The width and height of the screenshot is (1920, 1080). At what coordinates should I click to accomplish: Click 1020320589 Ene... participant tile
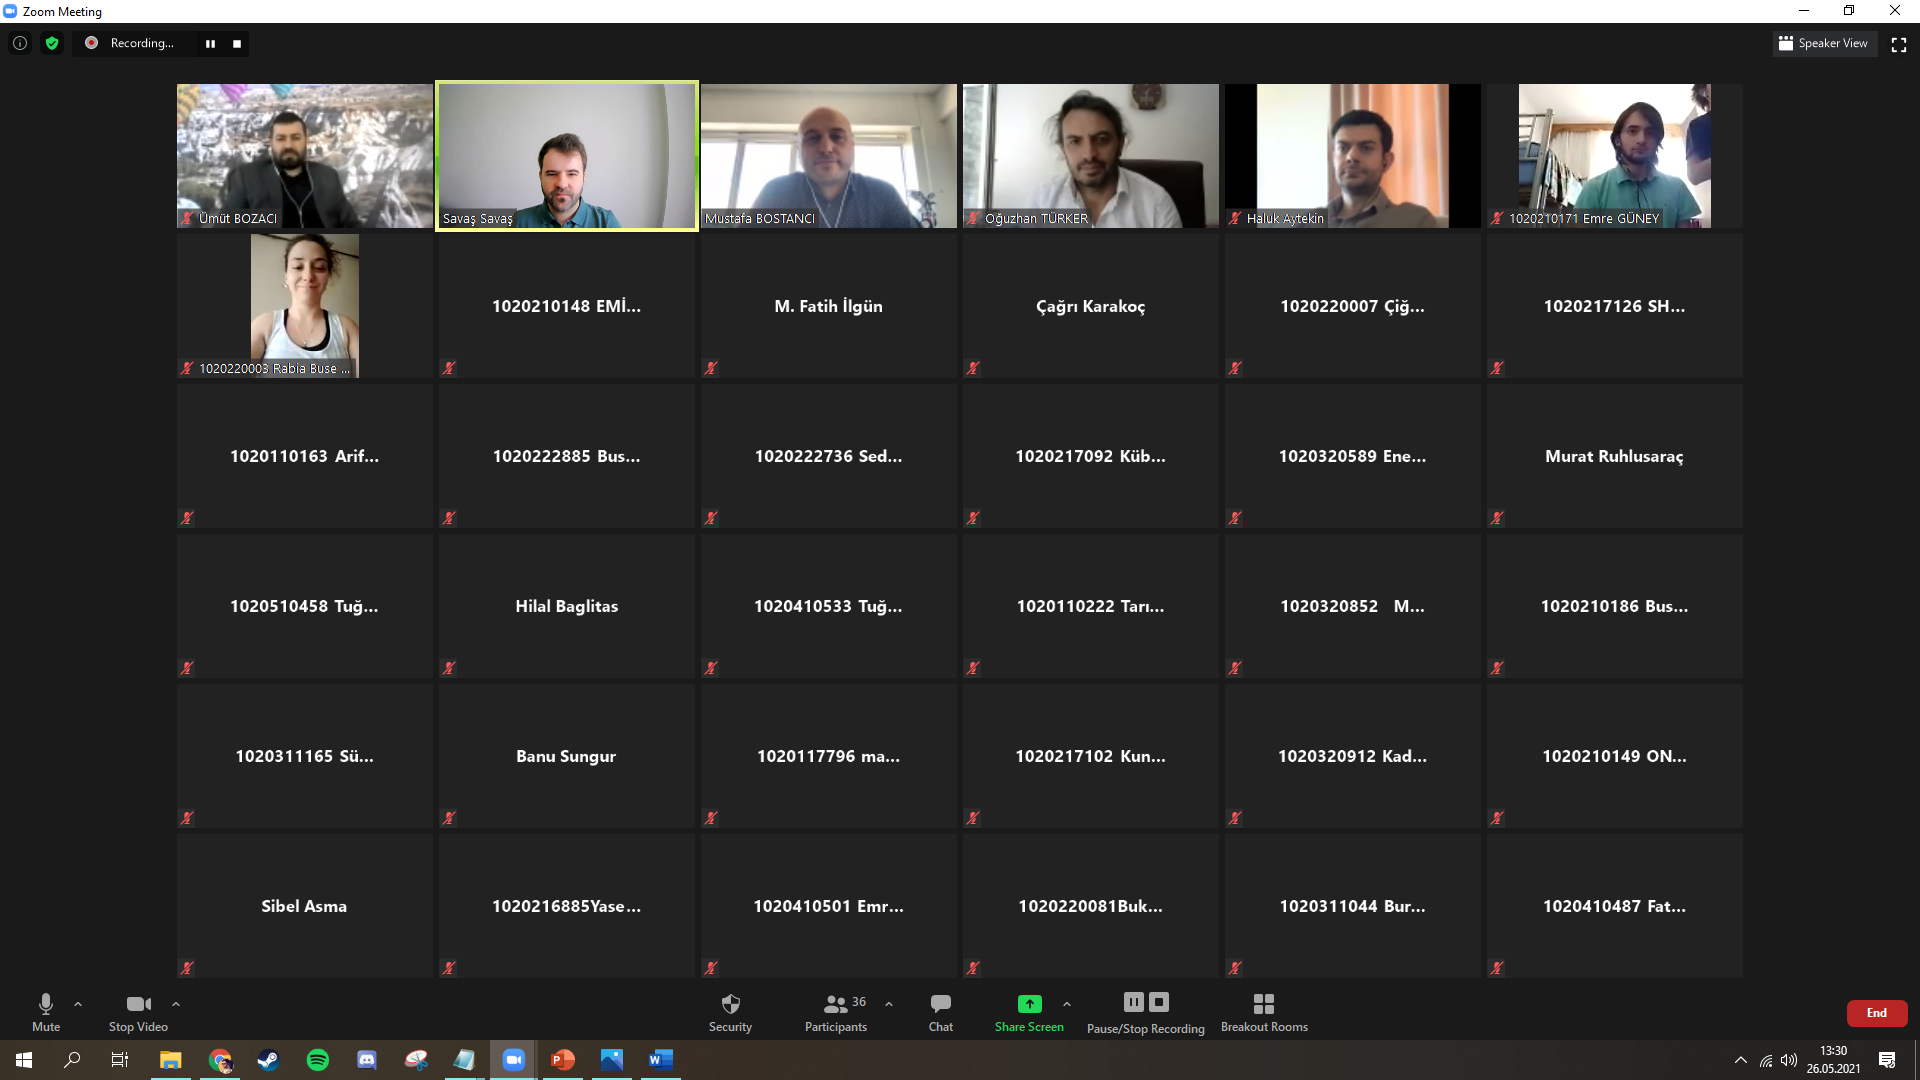(1353, 456)
